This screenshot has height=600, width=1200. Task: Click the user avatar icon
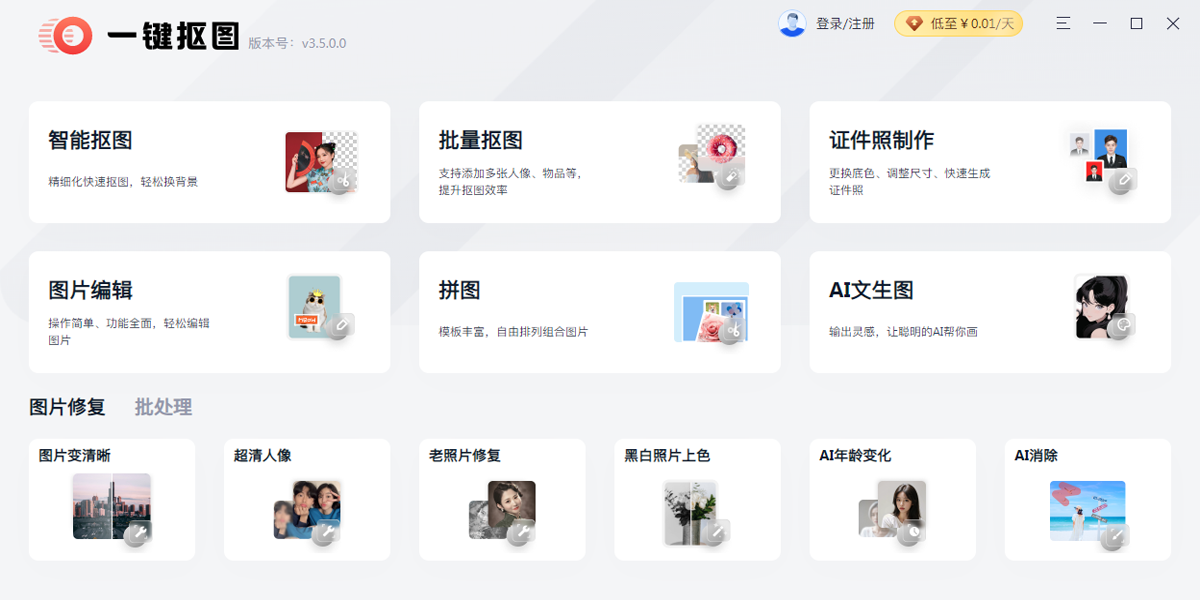coord(792,23)
